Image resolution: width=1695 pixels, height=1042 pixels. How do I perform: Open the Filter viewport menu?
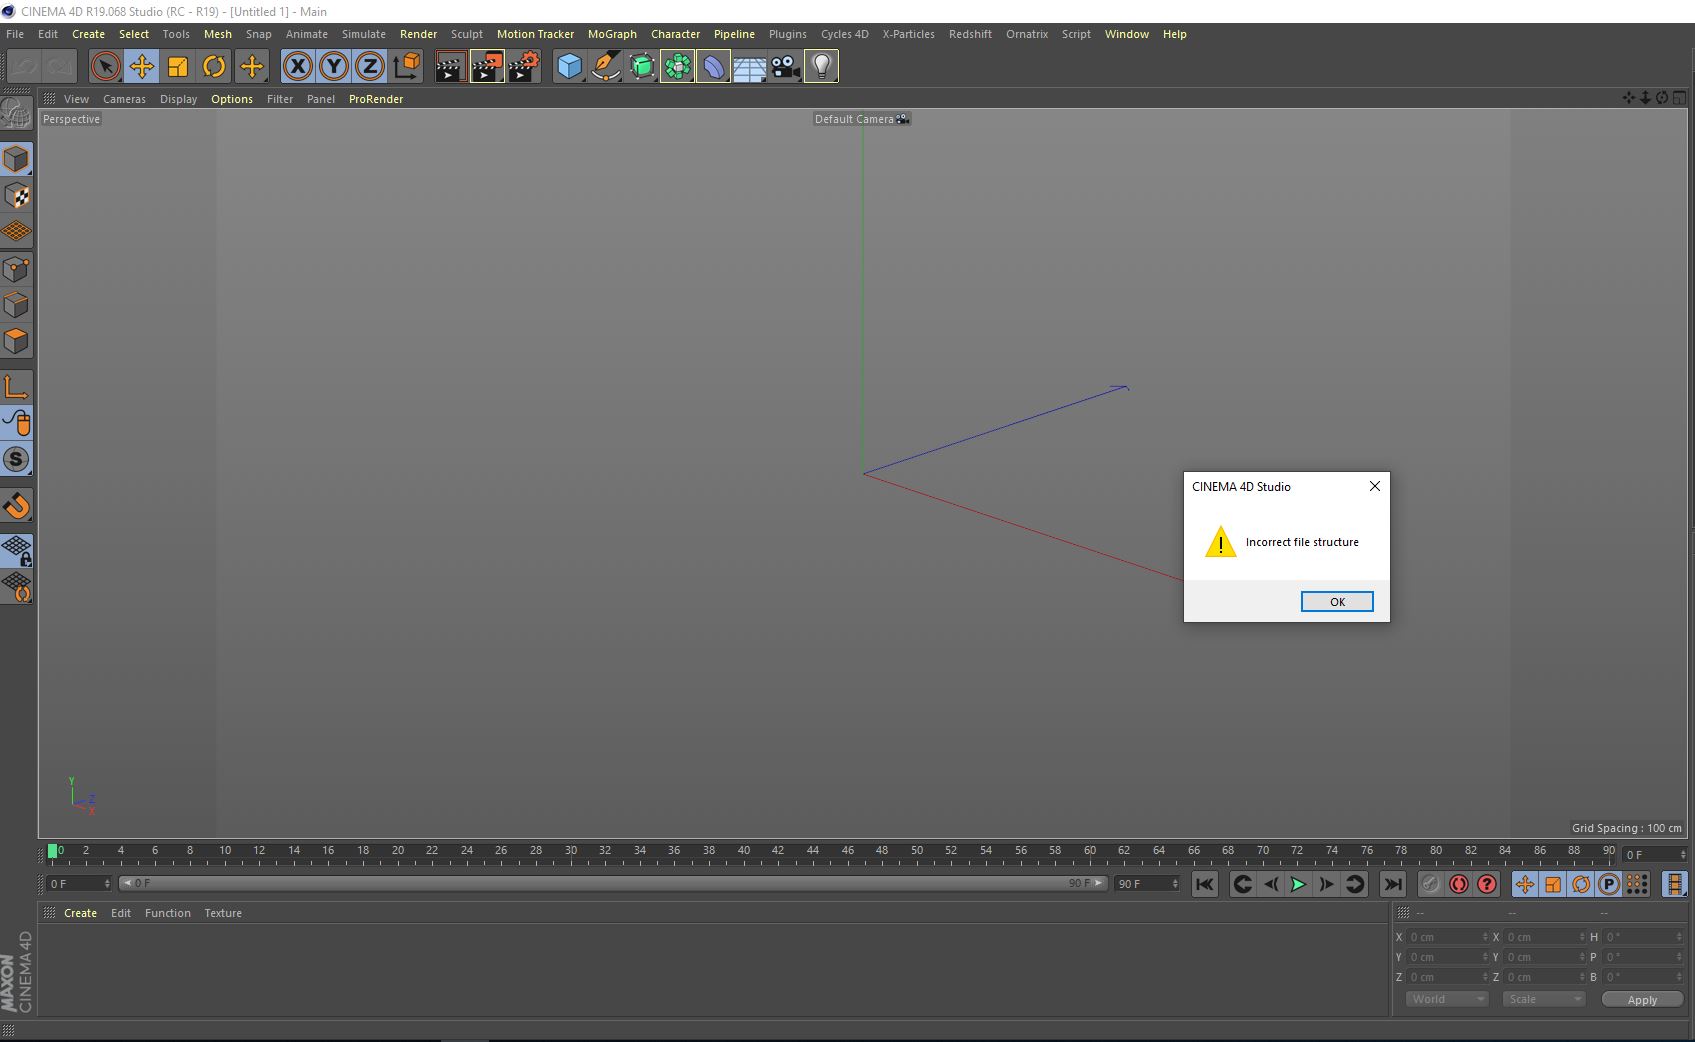coord(280,99)
